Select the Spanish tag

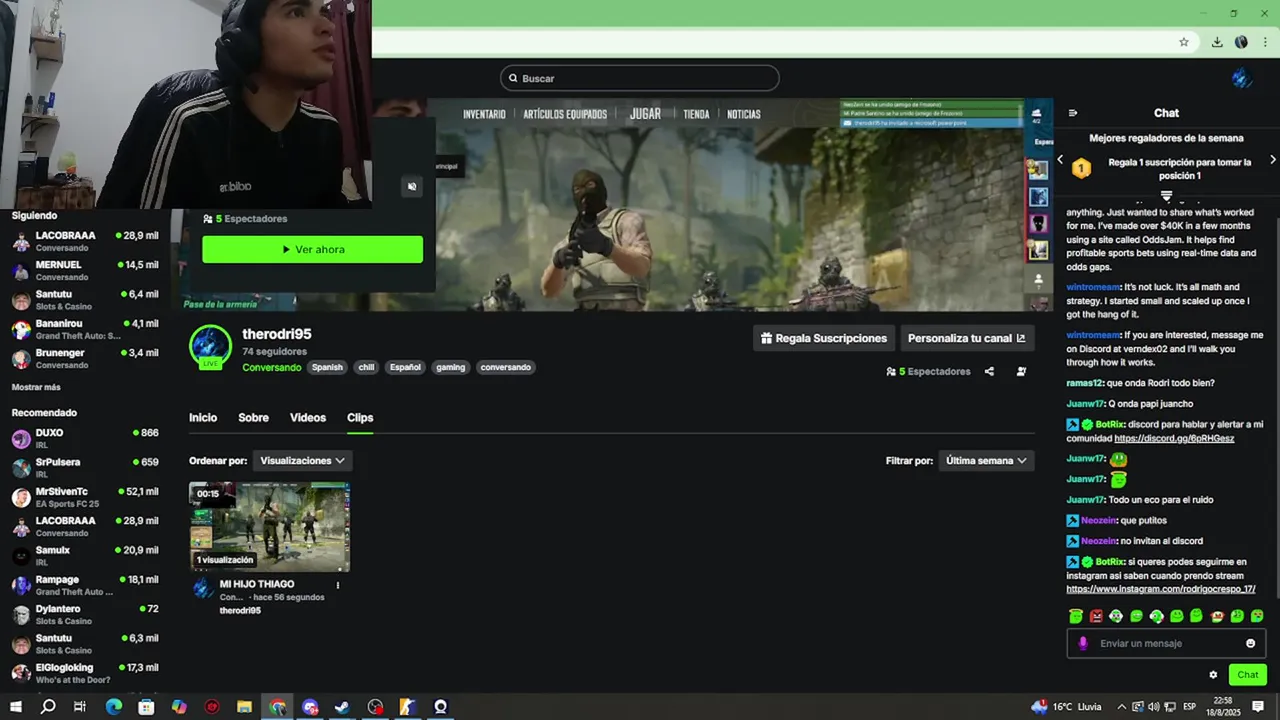tap(327, 367)
